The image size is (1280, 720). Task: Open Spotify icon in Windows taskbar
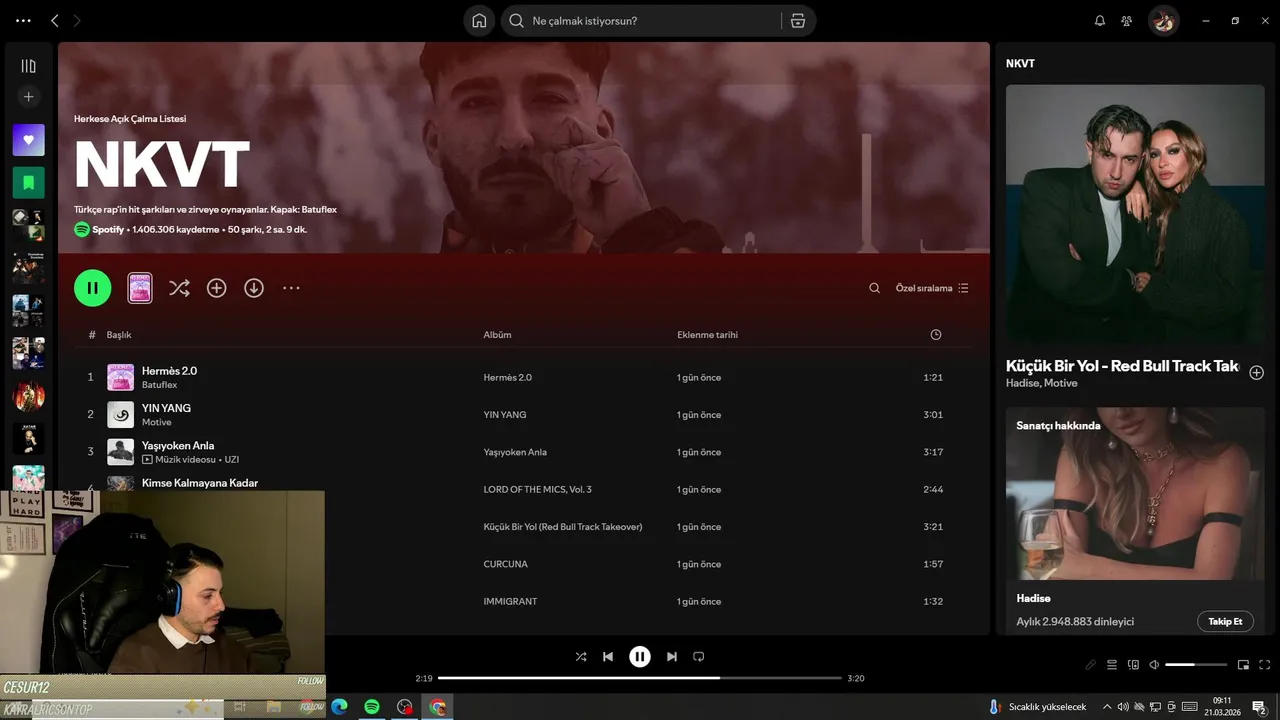[372, 707]
